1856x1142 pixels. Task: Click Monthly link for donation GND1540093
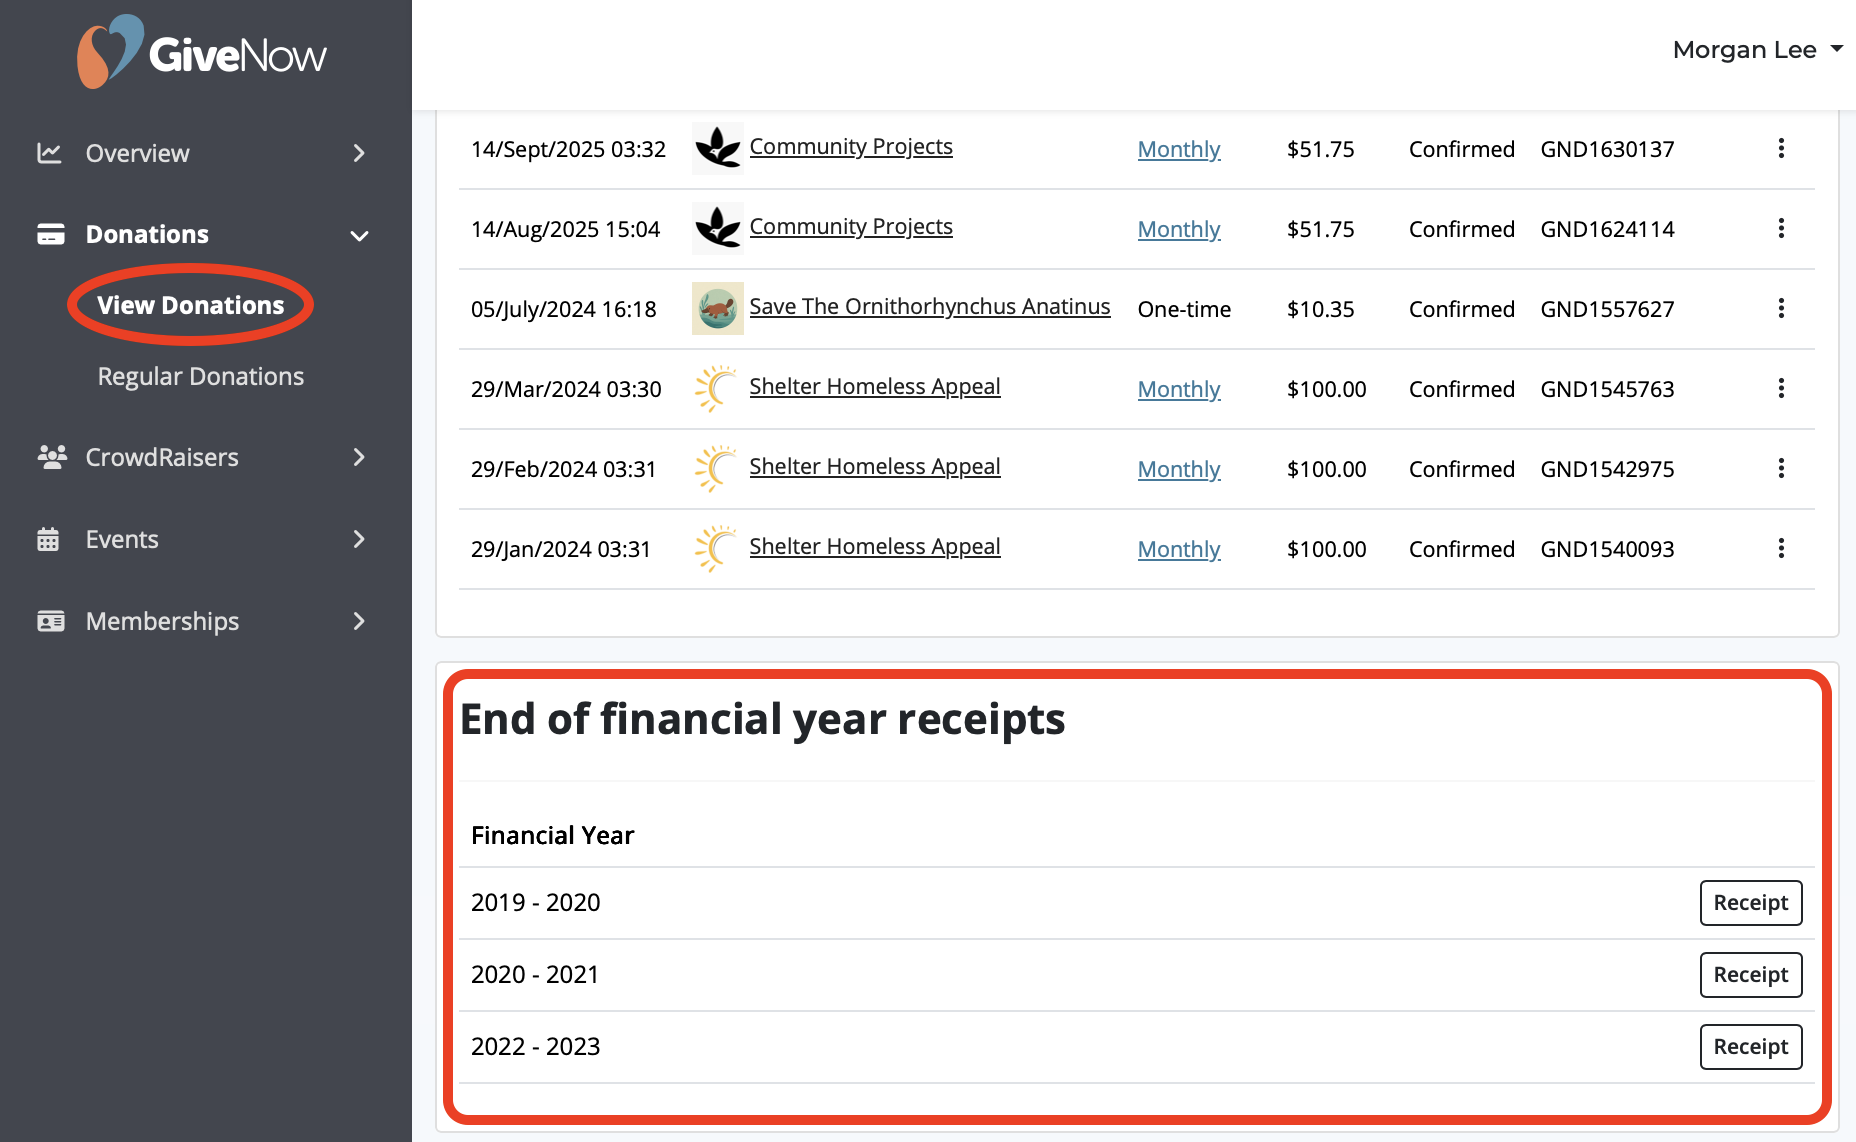[1179, 549]
